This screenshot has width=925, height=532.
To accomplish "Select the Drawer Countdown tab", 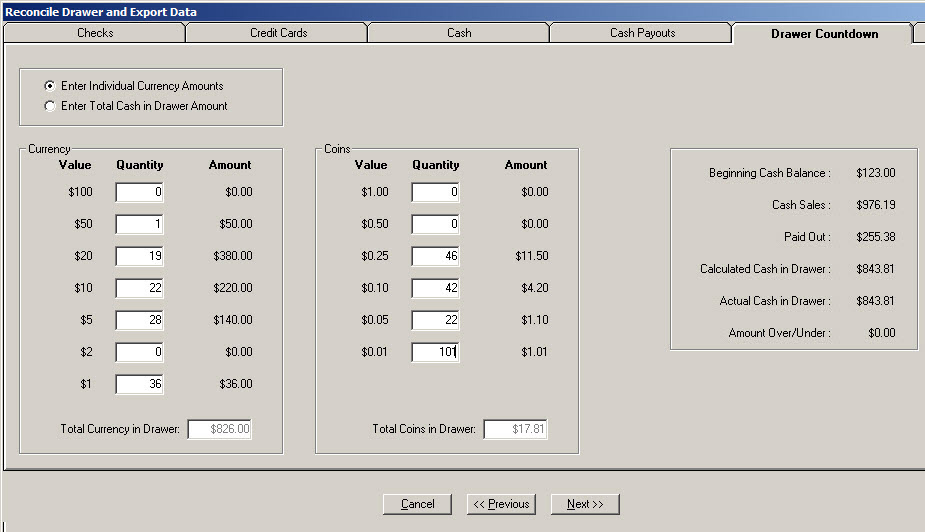I will pyautogui.click(x=824, y=34).
